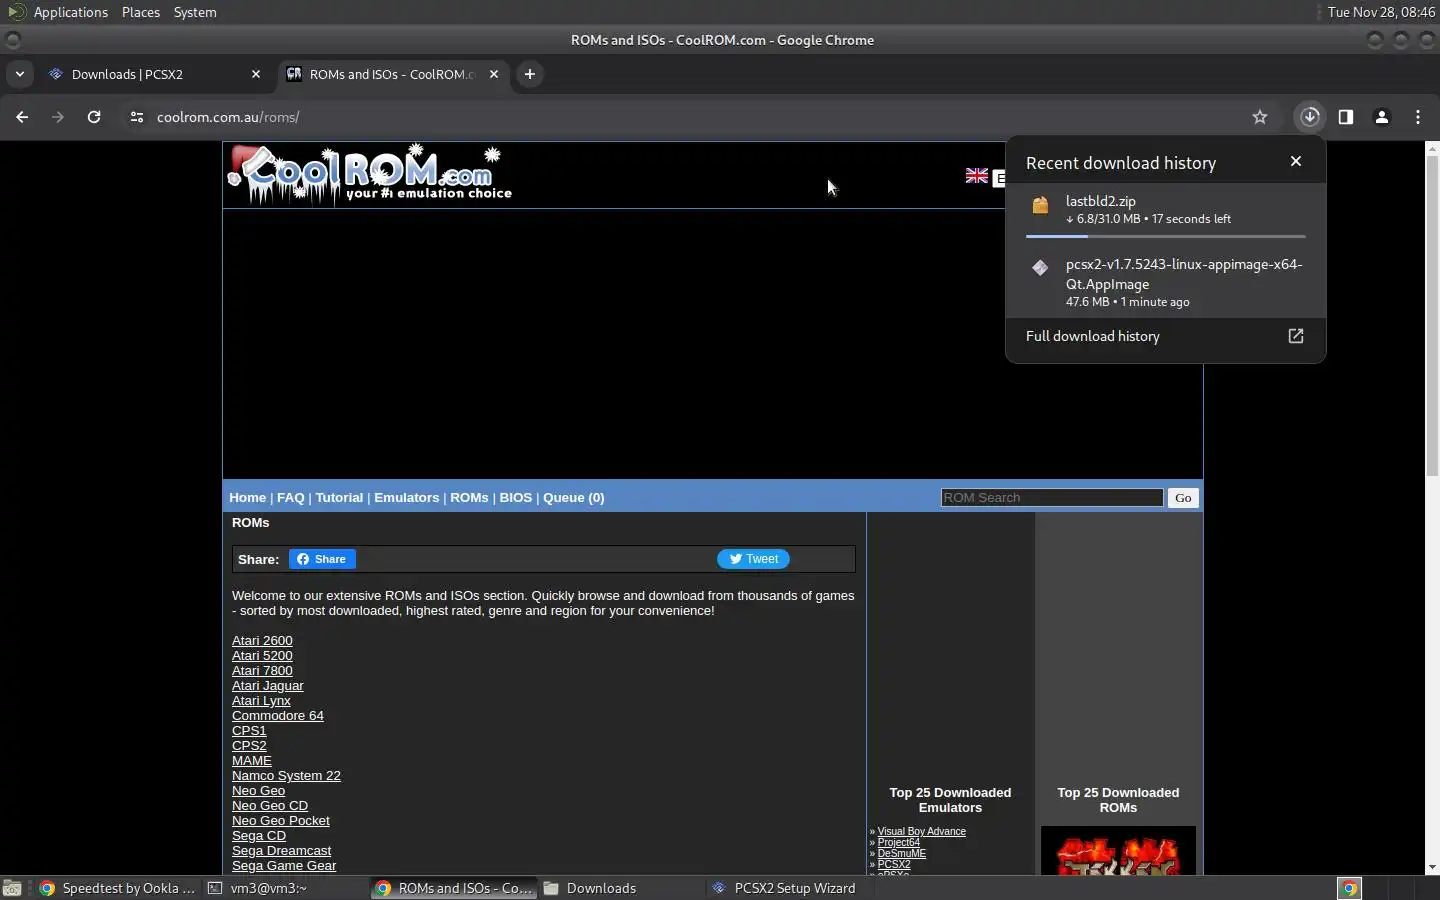The height and width of the screenshot is (900, 1440).
Task: Open the Neo Geo Pocket link
Action: tap(280, 821)
